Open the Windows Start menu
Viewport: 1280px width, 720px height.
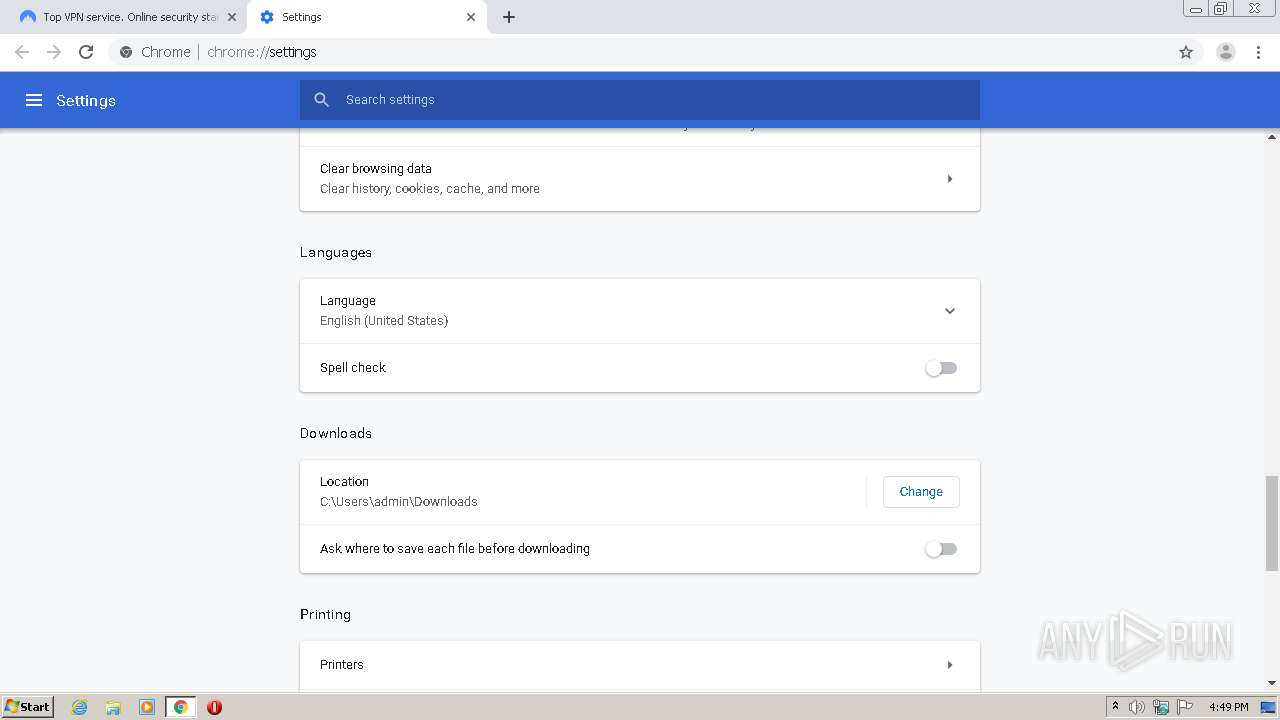(x=27, y=707)
